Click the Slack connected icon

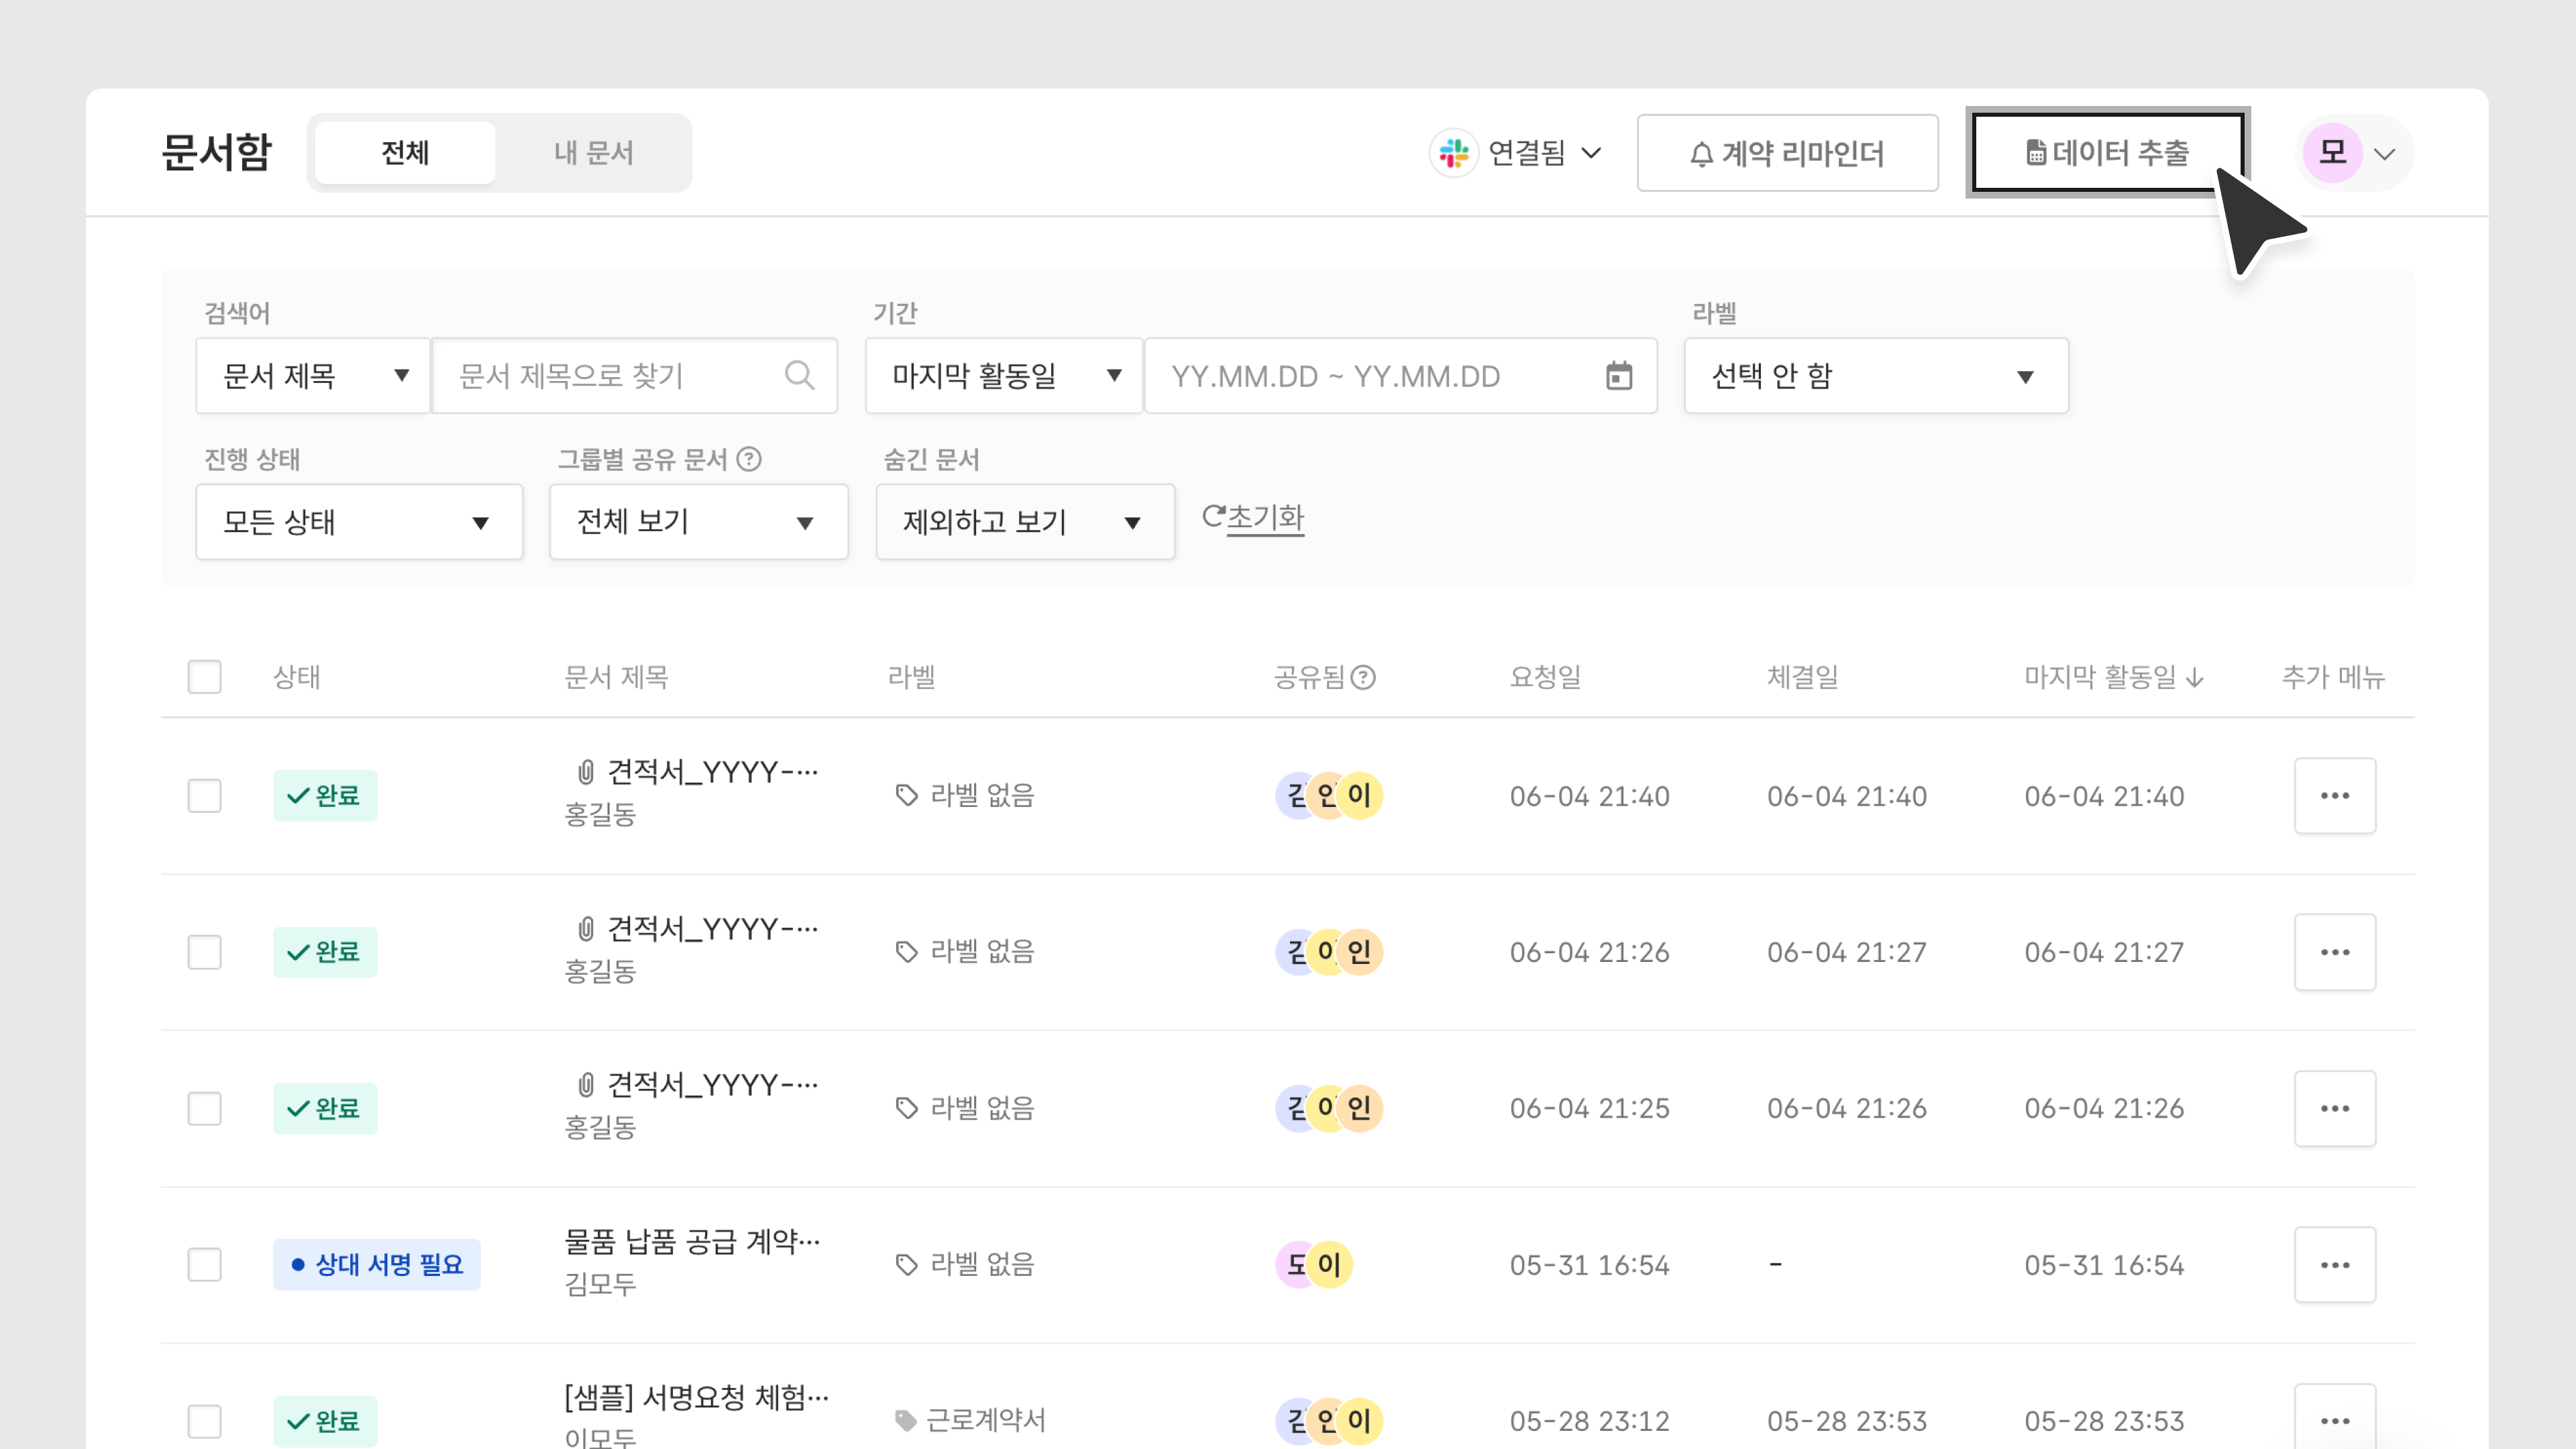pos(1453,153)
